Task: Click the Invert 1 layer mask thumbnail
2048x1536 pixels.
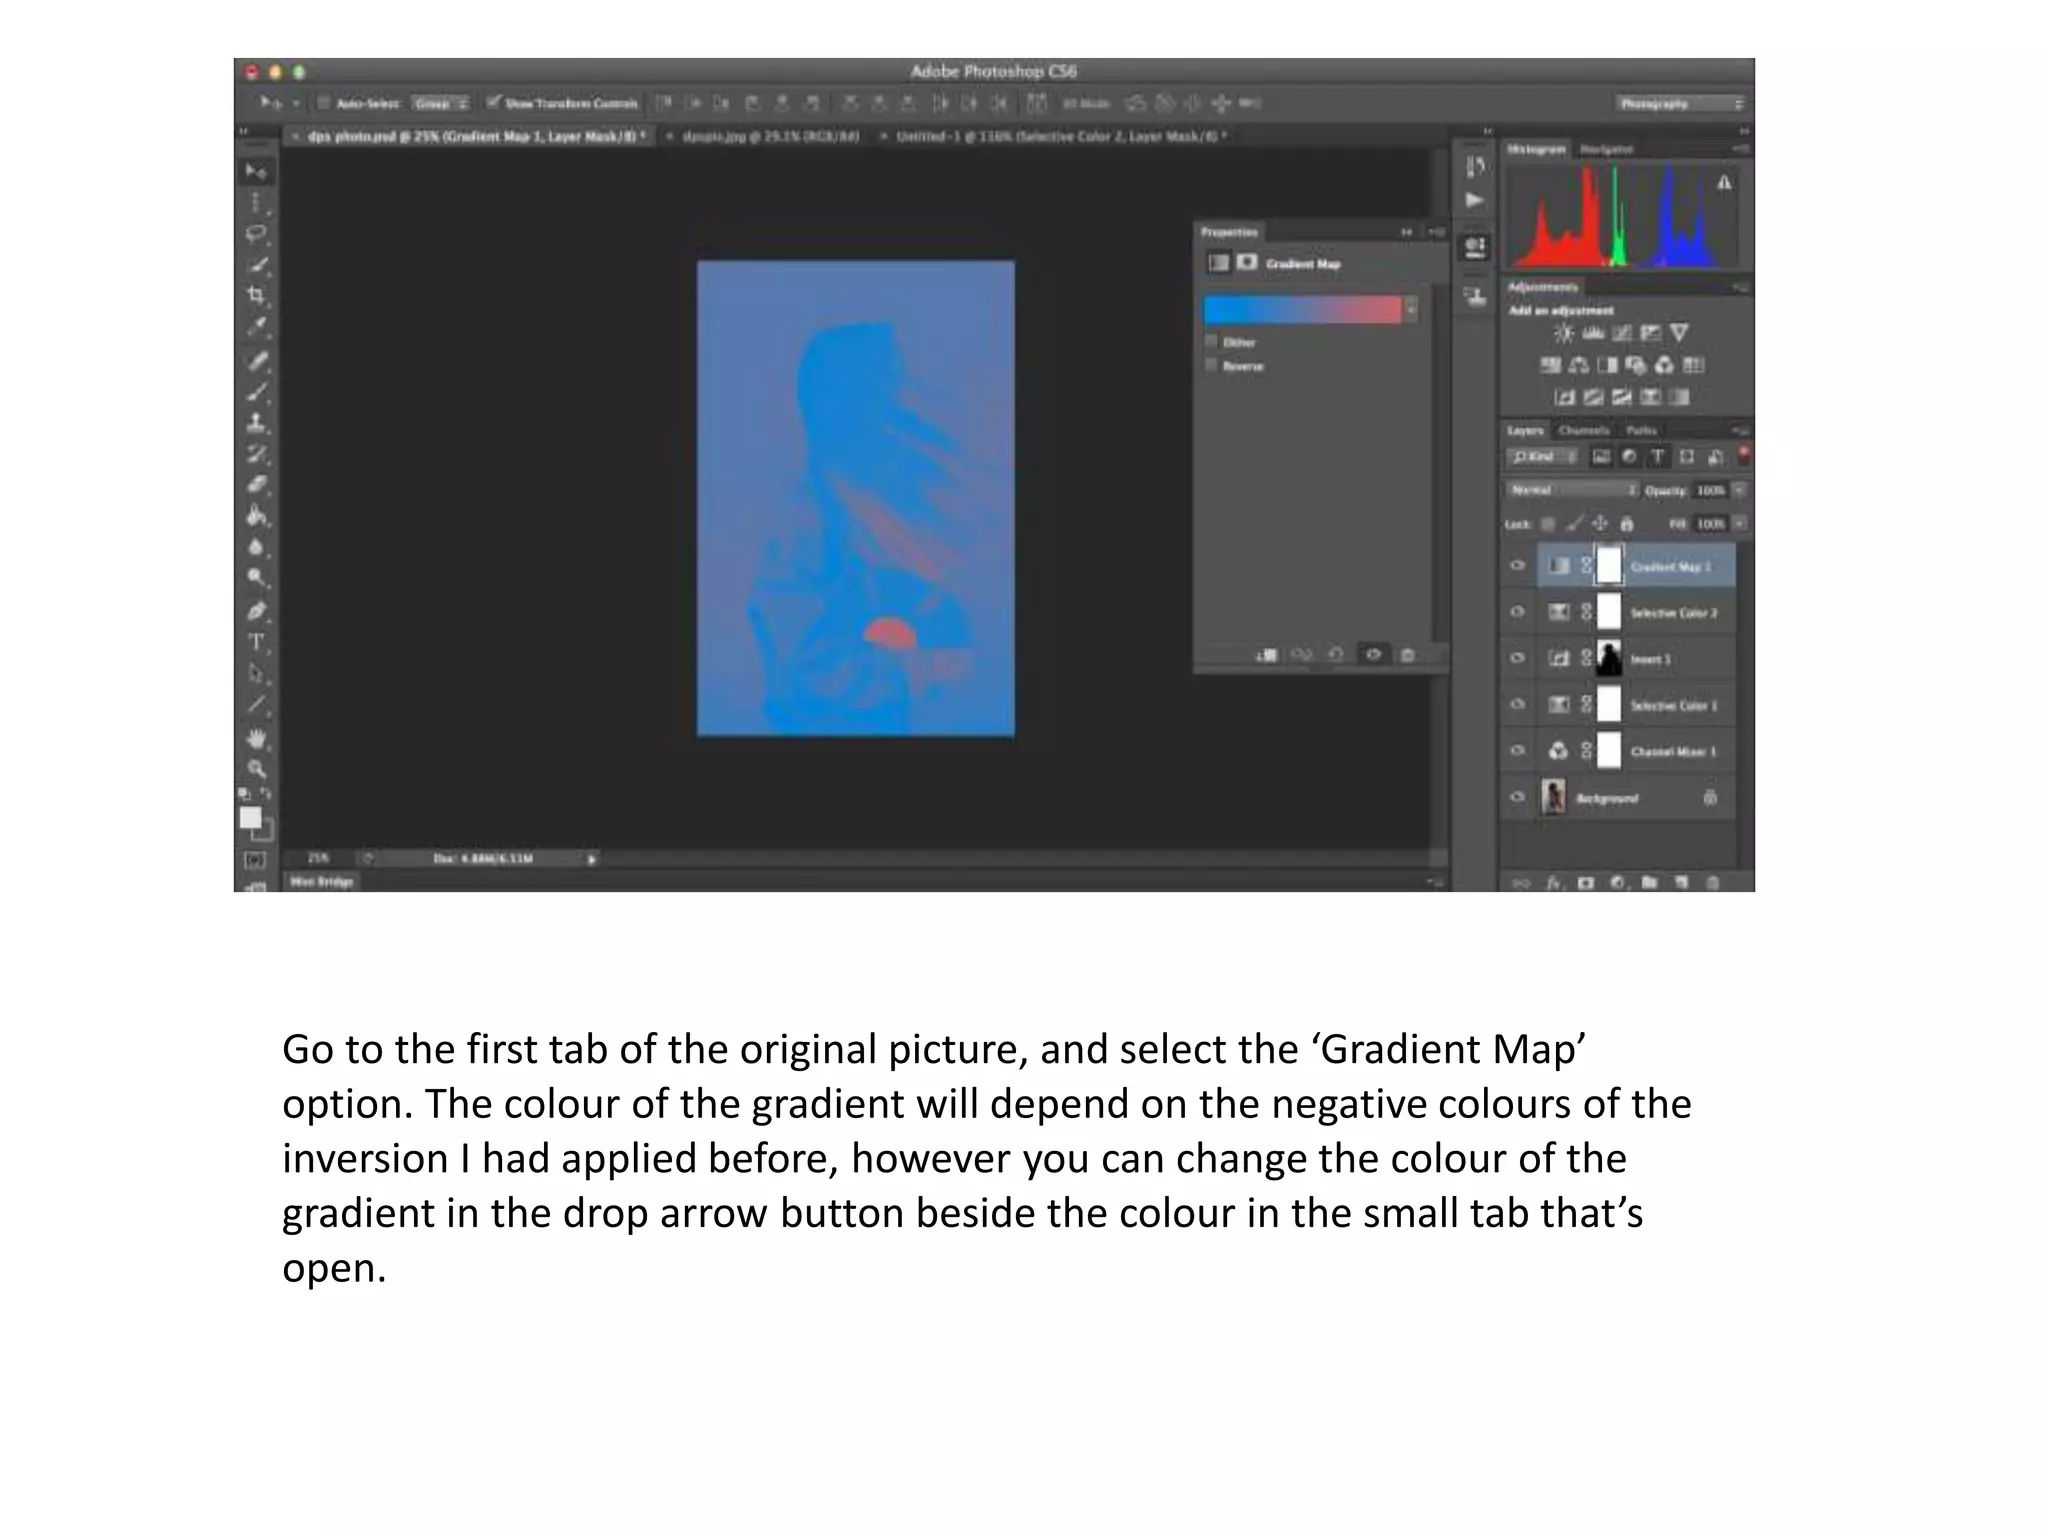Action: [x=1609, y=659]
